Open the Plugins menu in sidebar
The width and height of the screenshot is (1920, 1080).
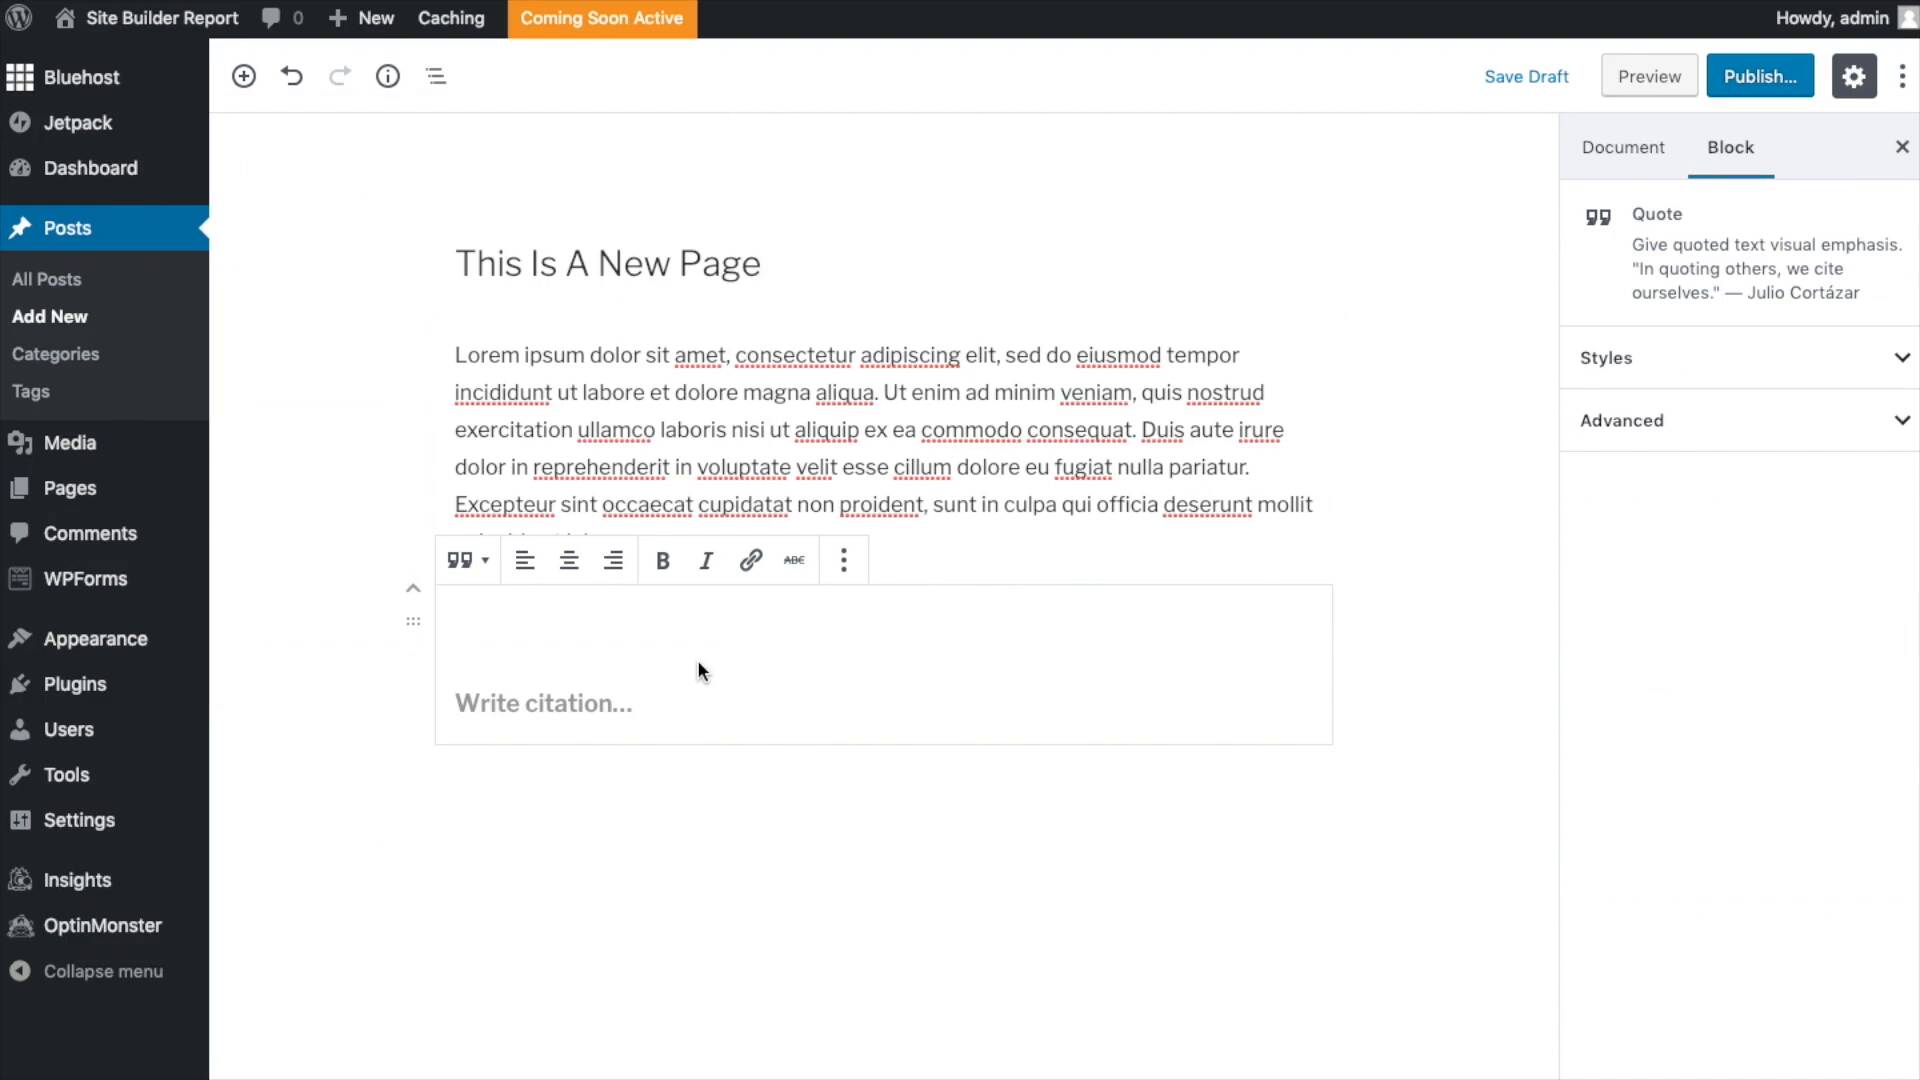pyautogui.click(x=75, y=684)
